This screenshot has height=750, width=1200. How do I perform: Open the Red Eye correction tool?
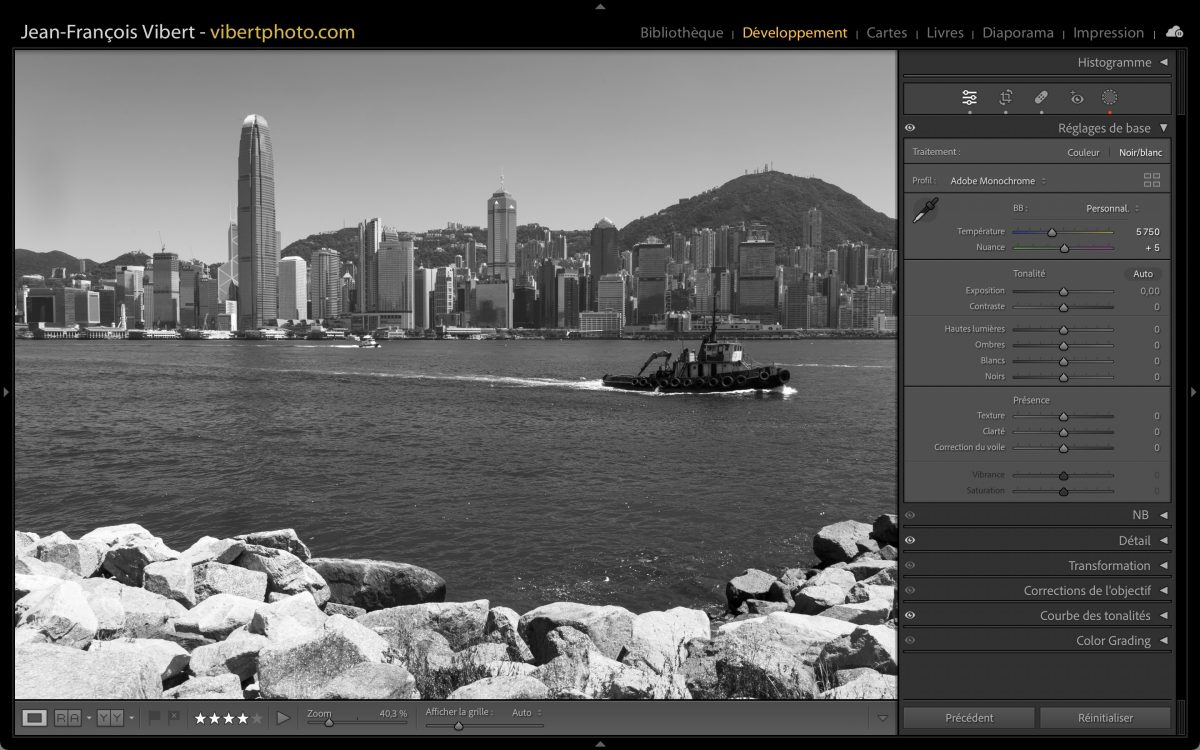click(1076, 98)
